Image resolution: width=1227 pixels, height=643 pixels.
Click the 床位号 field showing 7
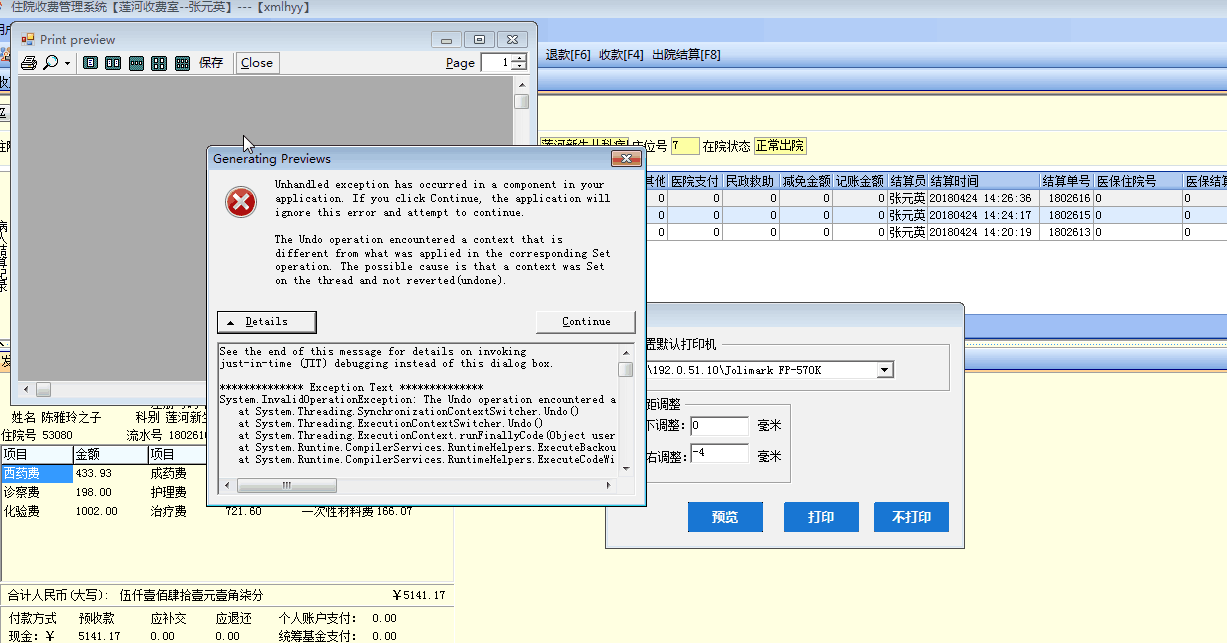click(x=685, y=146)
